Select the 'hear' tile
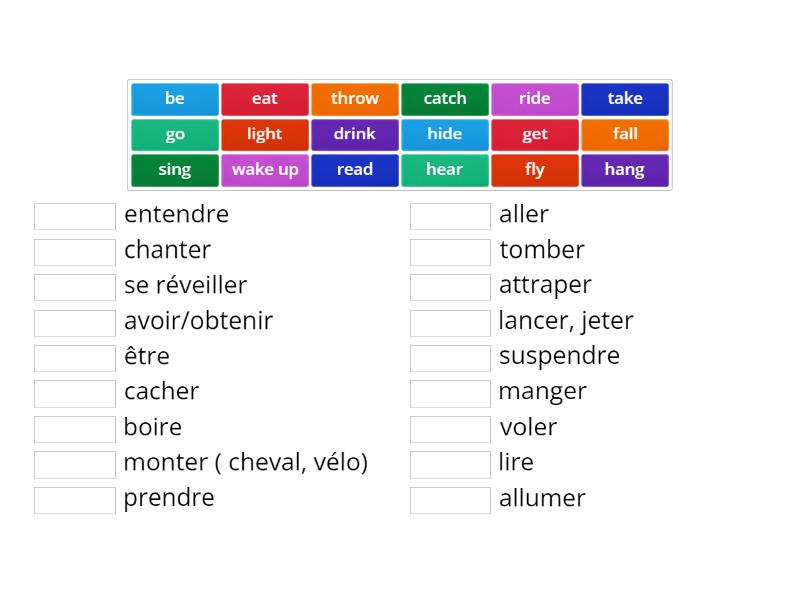 click(x=444, y=170)
